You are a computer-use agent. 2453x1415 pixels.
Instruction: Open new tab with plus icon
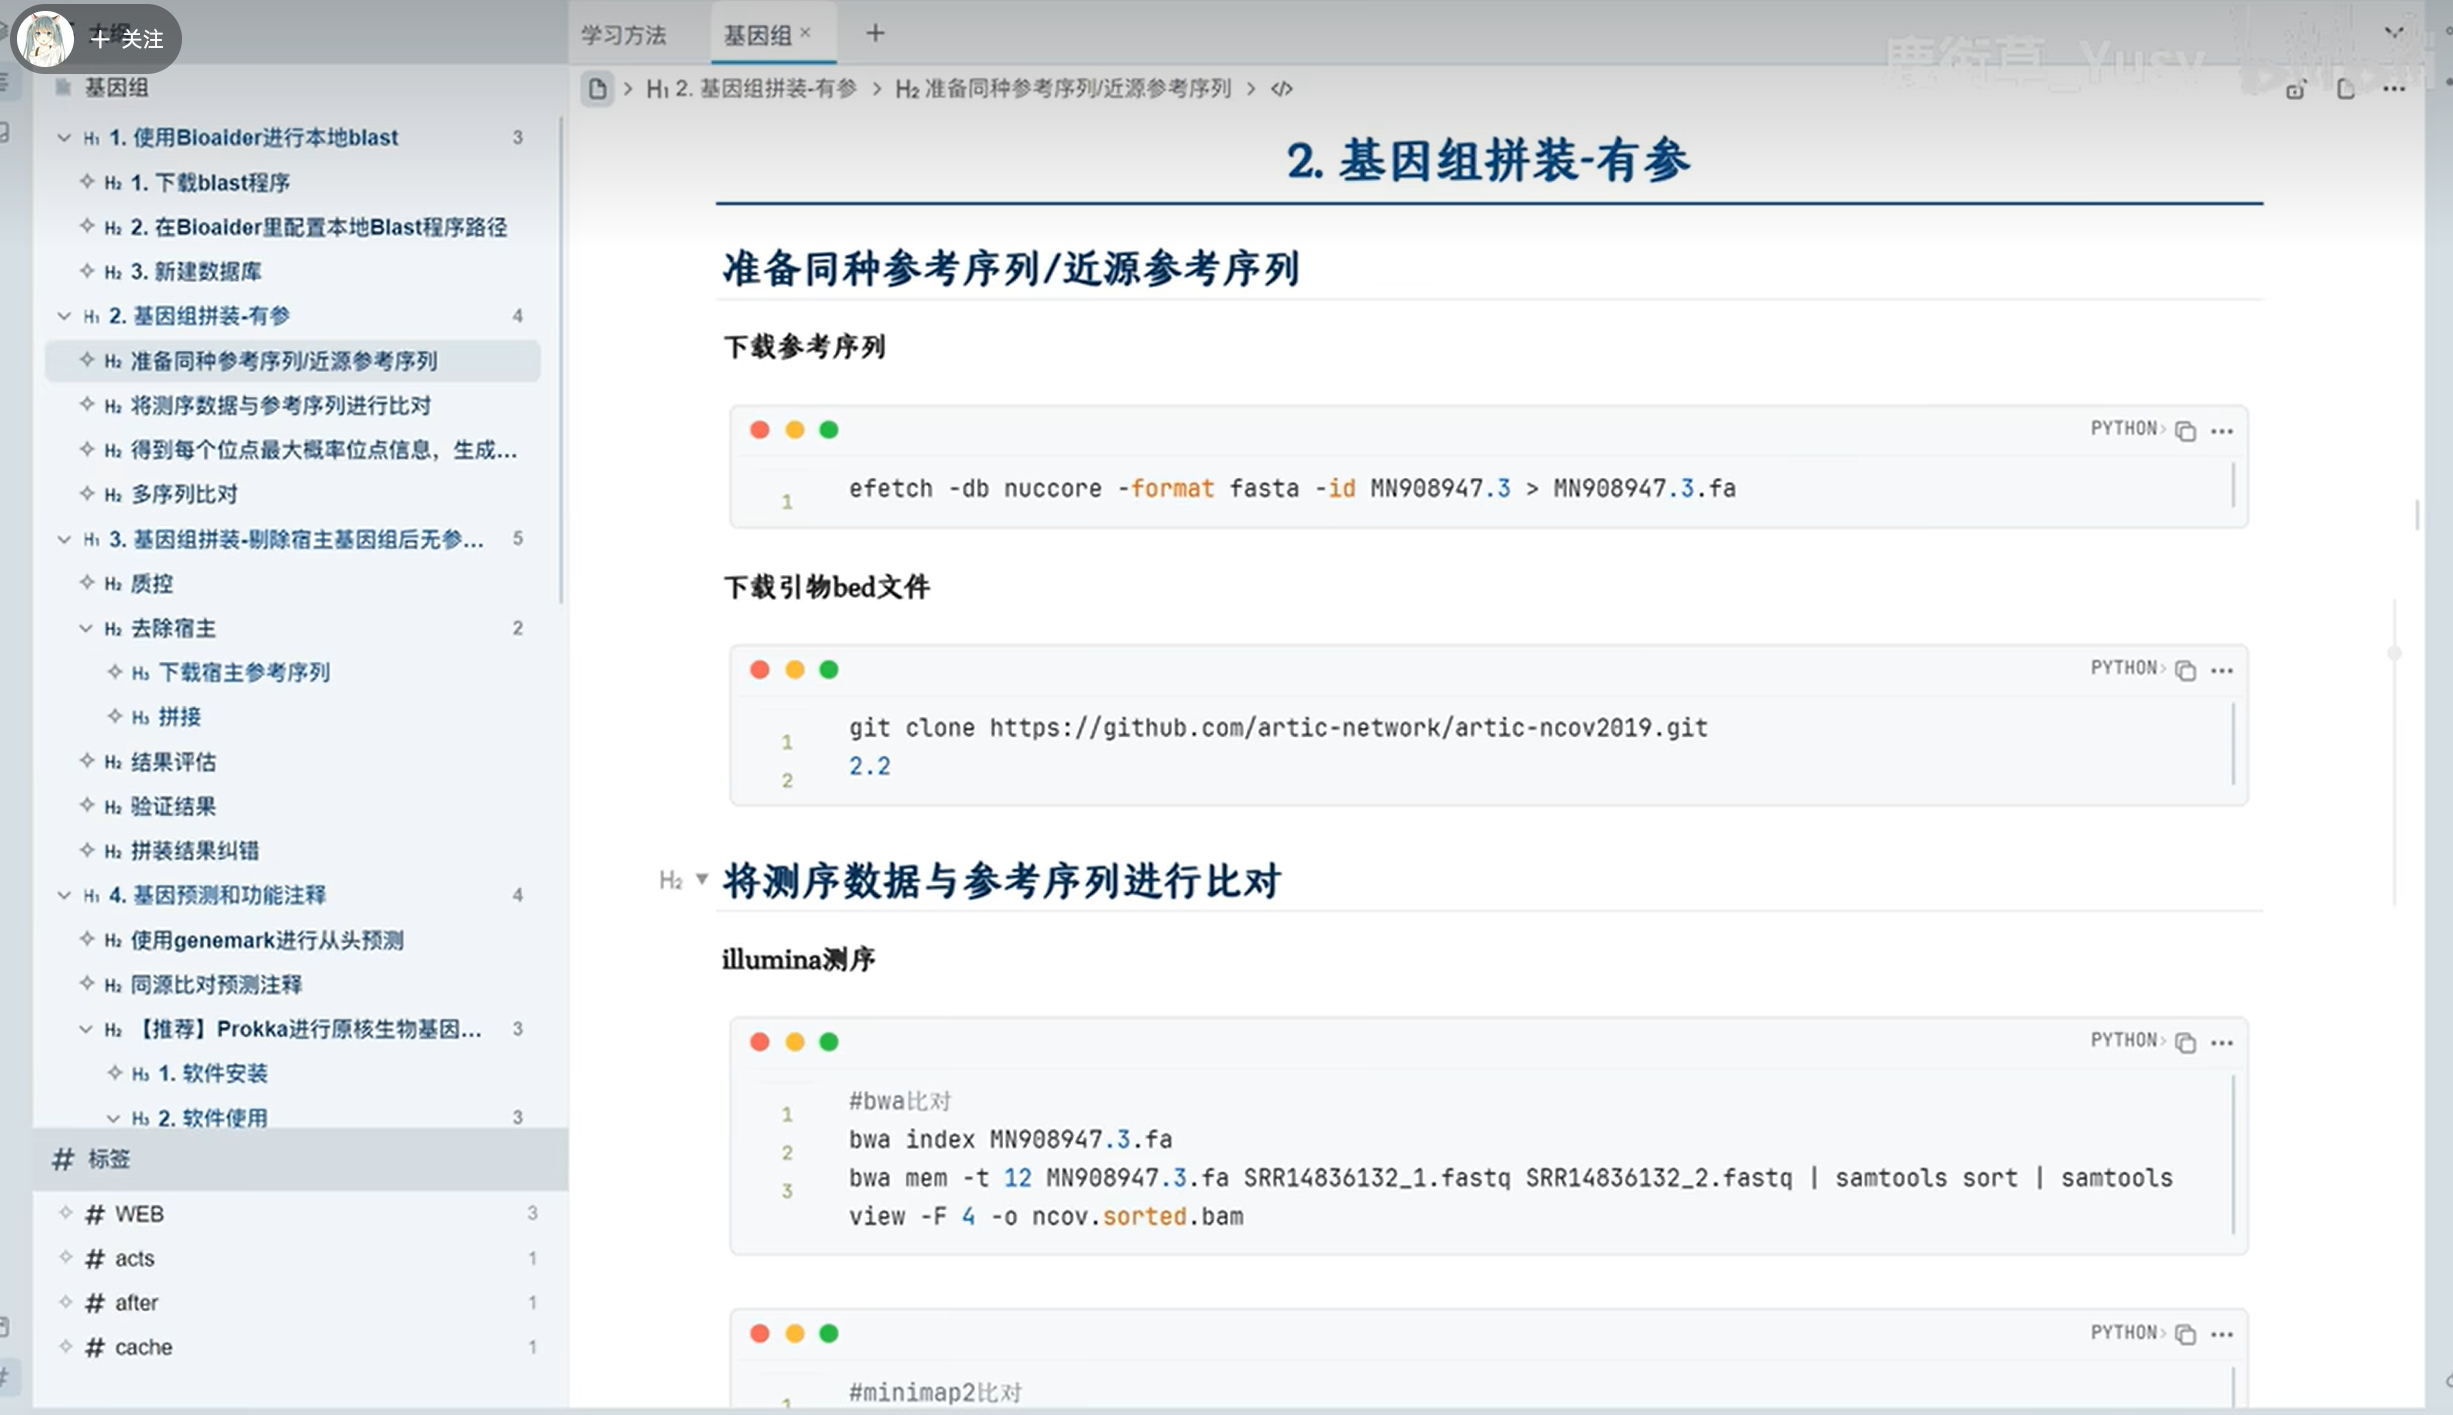click(x=875, y=34)
